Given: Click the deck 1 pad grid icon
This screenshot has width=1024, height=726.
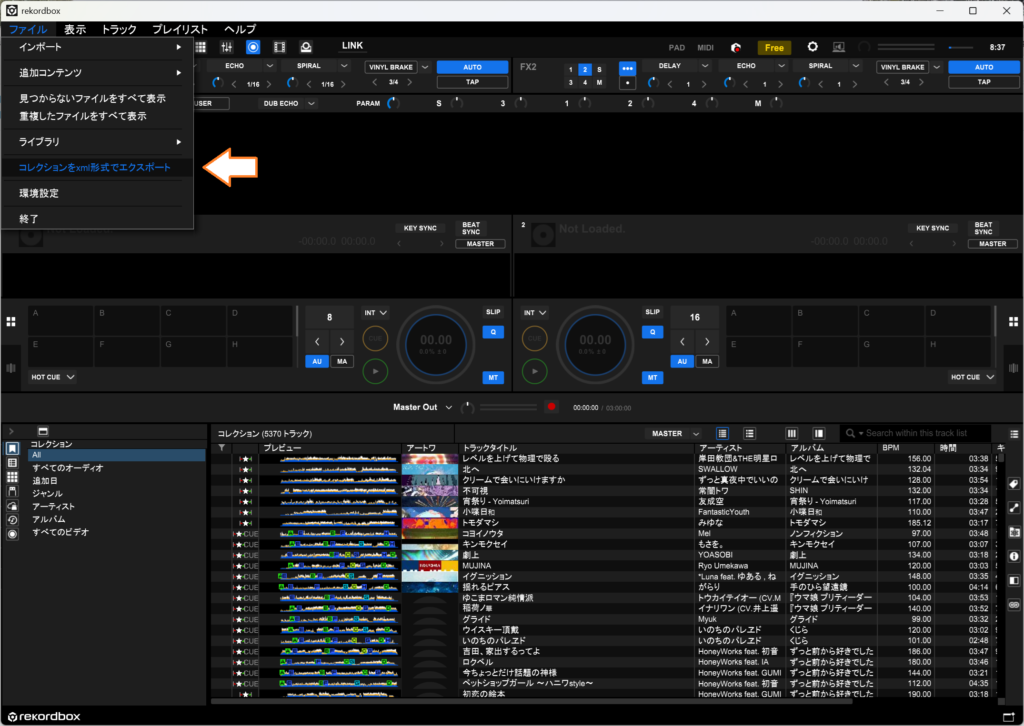Looking at the screenshot, I should tap(11, 322).
